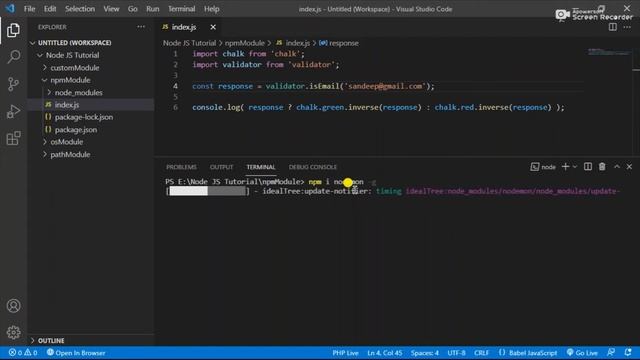Open Explorer more actions ellipsis
Viewport: 640px width, 360px height.
(141, 27)
